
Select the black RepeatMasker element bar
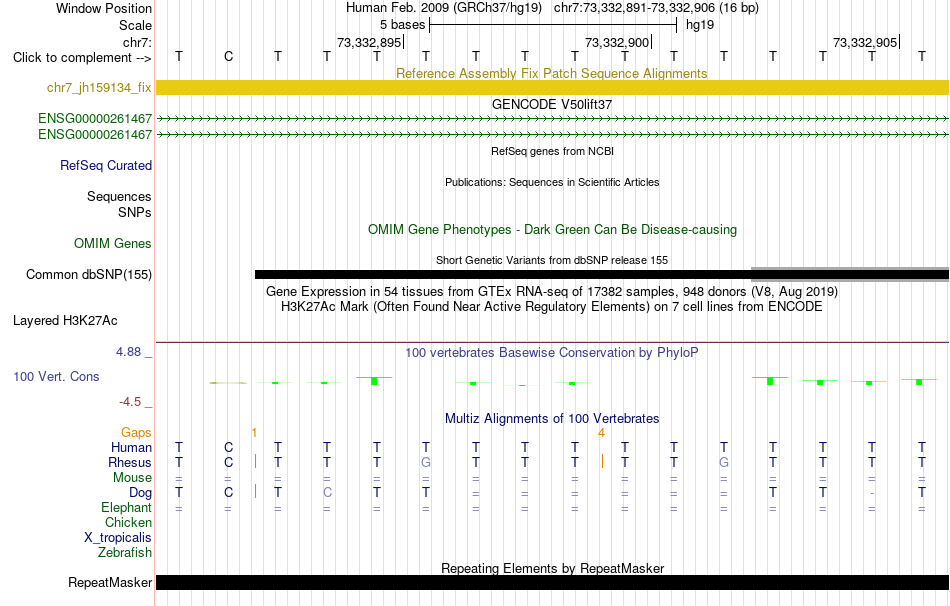click(552, 582)
